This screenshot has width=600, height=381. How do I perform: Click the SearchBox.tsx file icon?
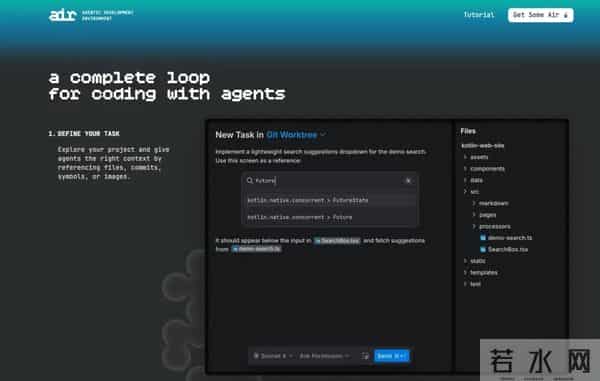(x=483, y=249)
